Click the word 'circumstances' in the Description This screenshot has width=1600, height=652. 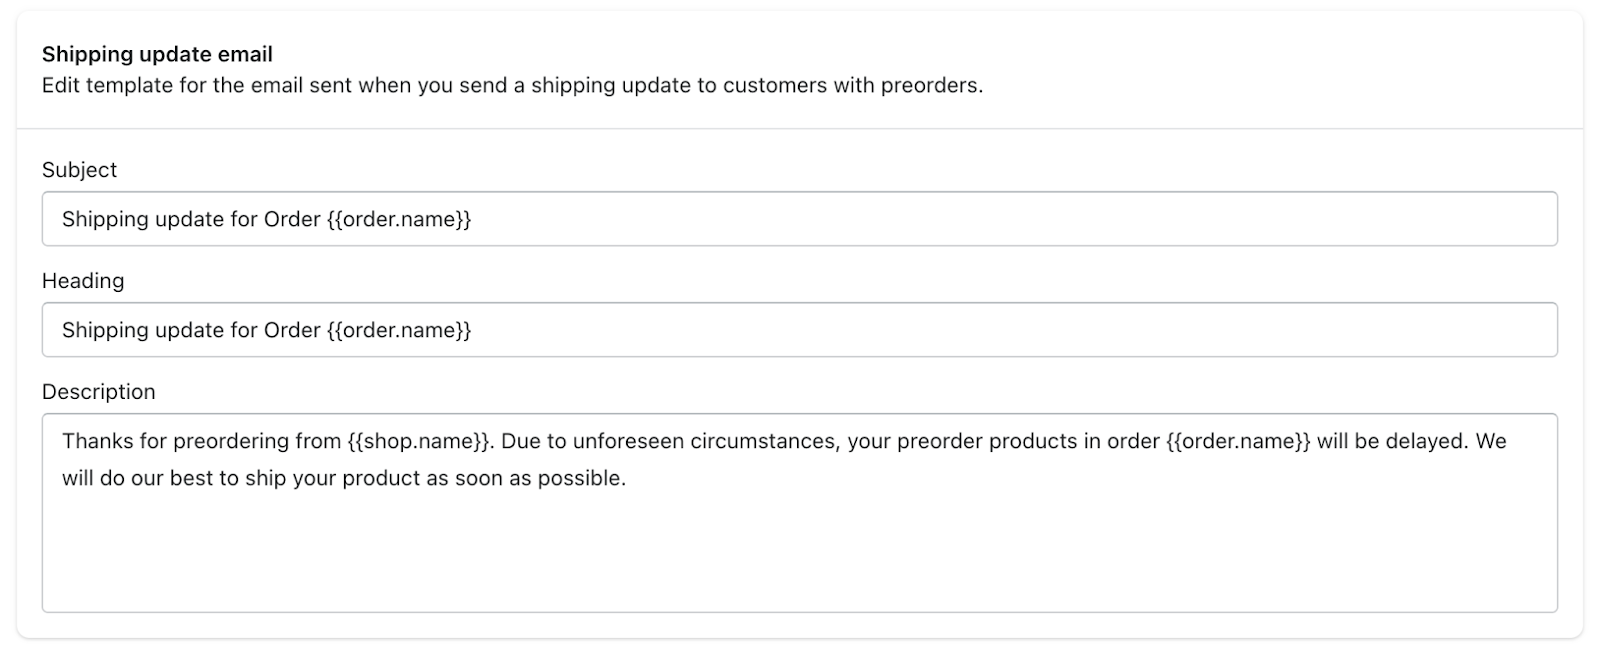[763, 439]
